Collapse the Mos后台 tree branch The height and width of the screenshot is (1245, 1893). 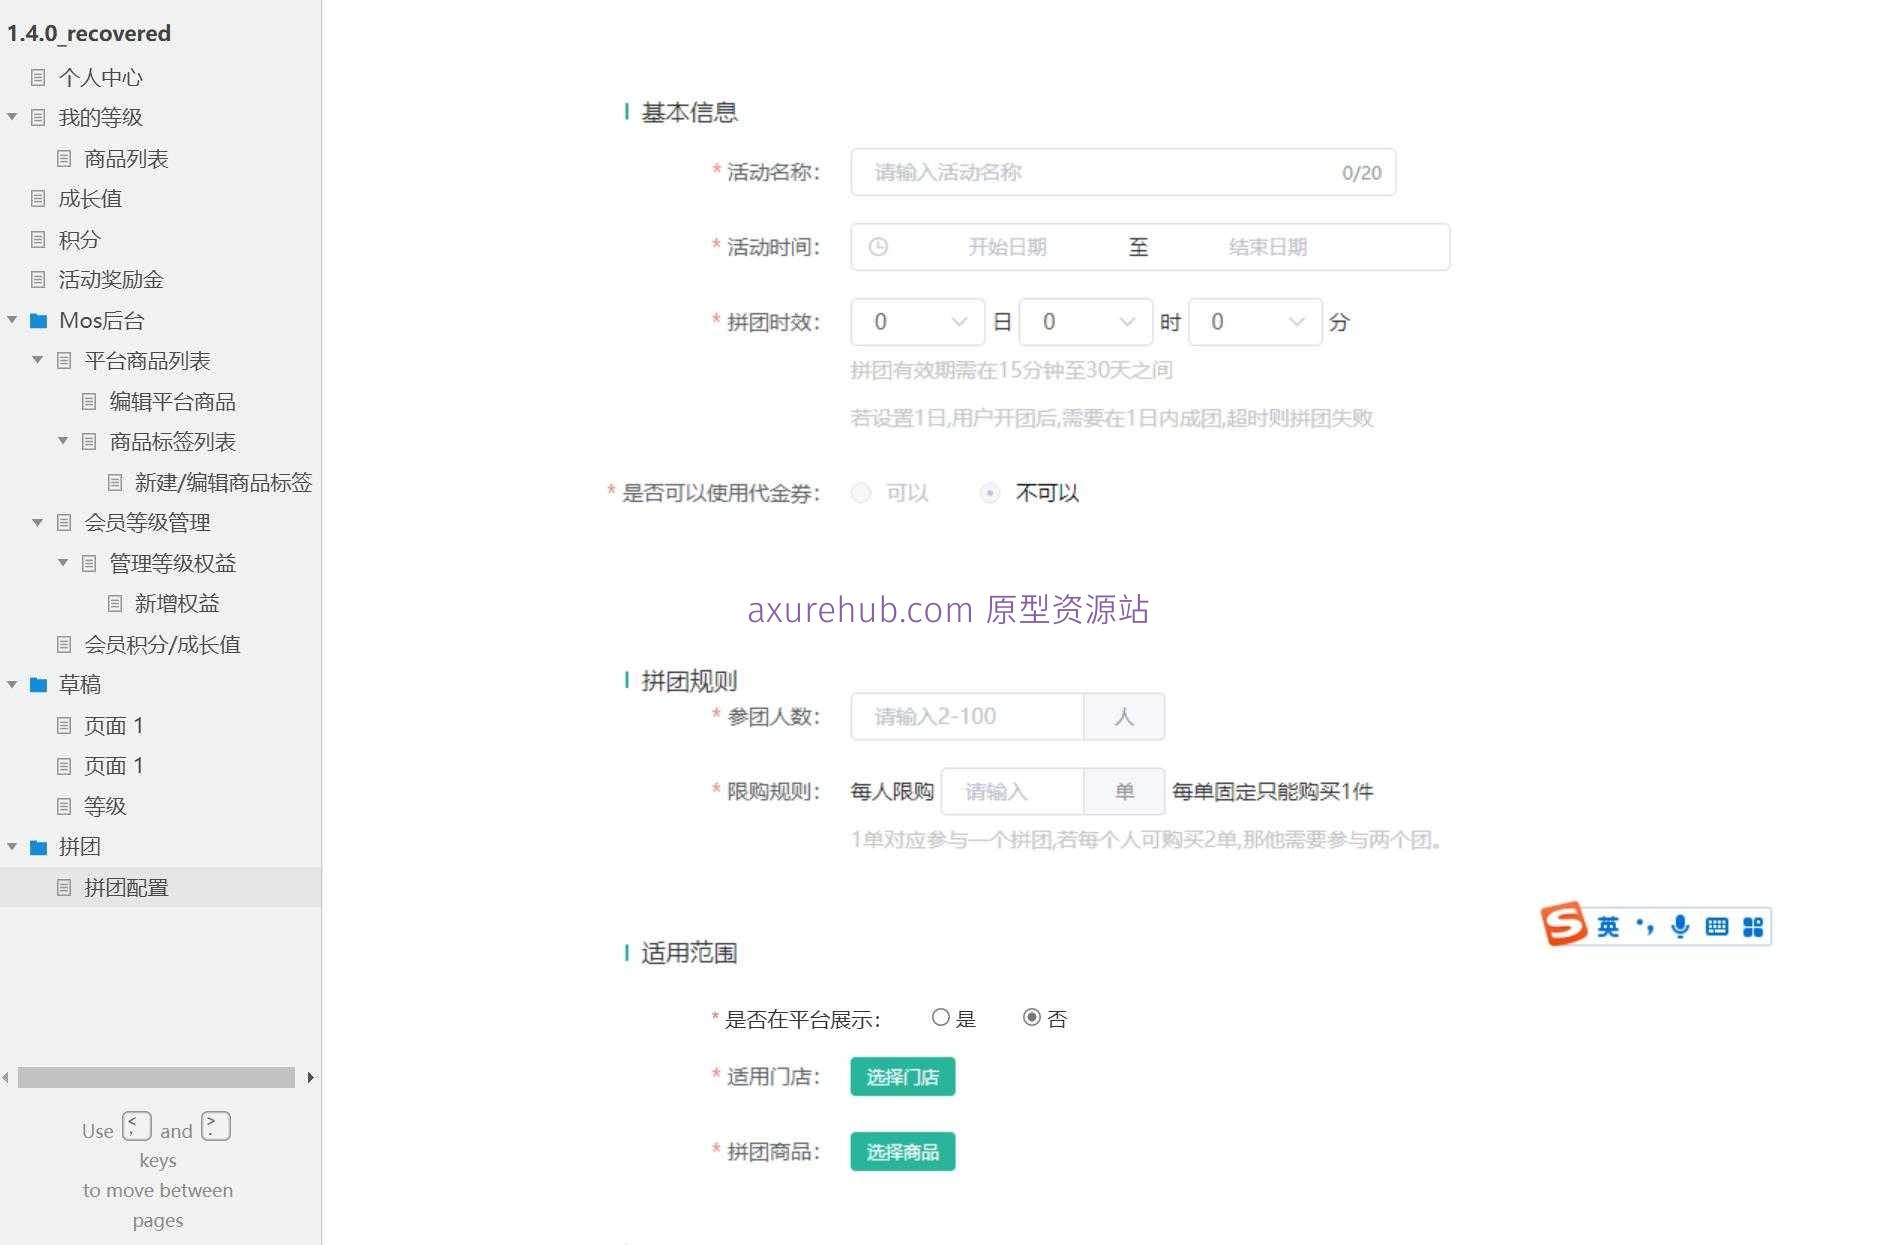pos(12,320)
